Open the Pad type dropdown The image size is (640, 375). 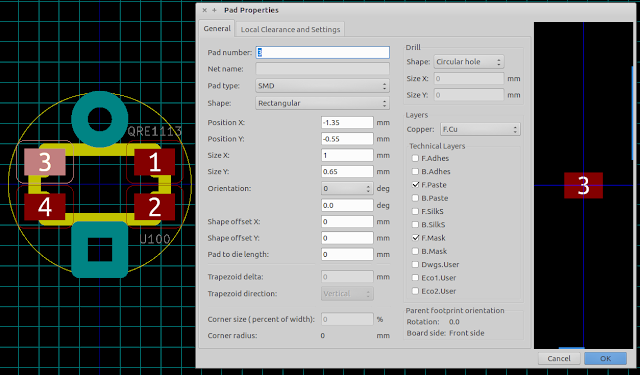[x=322, y=86]
